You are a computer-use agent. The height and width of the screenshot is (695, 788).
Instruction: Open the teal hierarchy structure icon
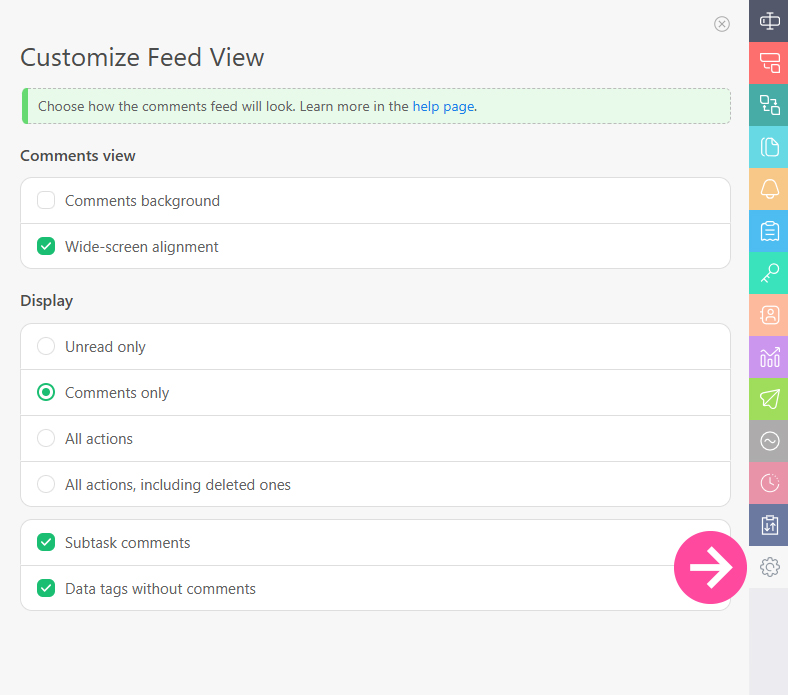769,105
